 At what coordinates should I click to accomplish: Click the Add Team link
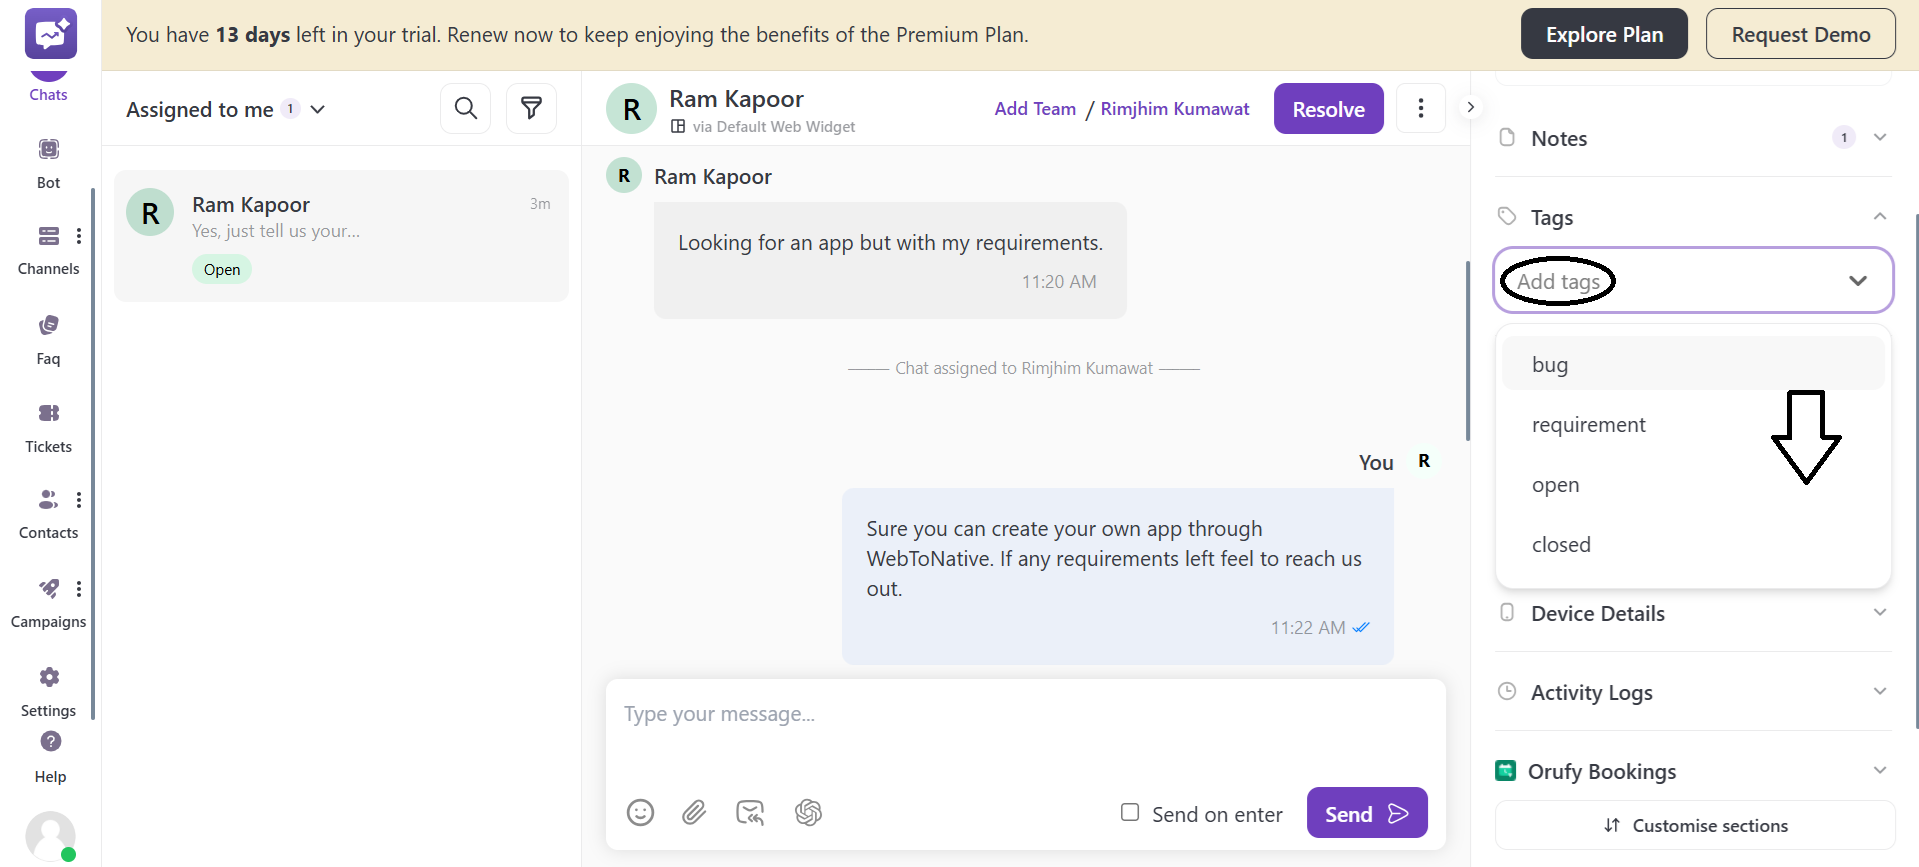(x=1035, y=109)
